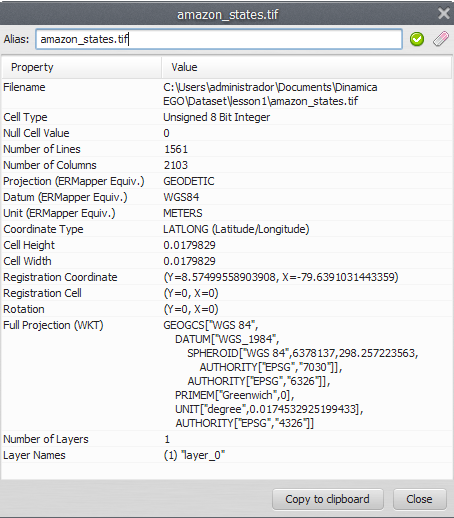Viewport: 454px width, 518px height.
Task: Select the Cell Type row
Action: [227, 117]
